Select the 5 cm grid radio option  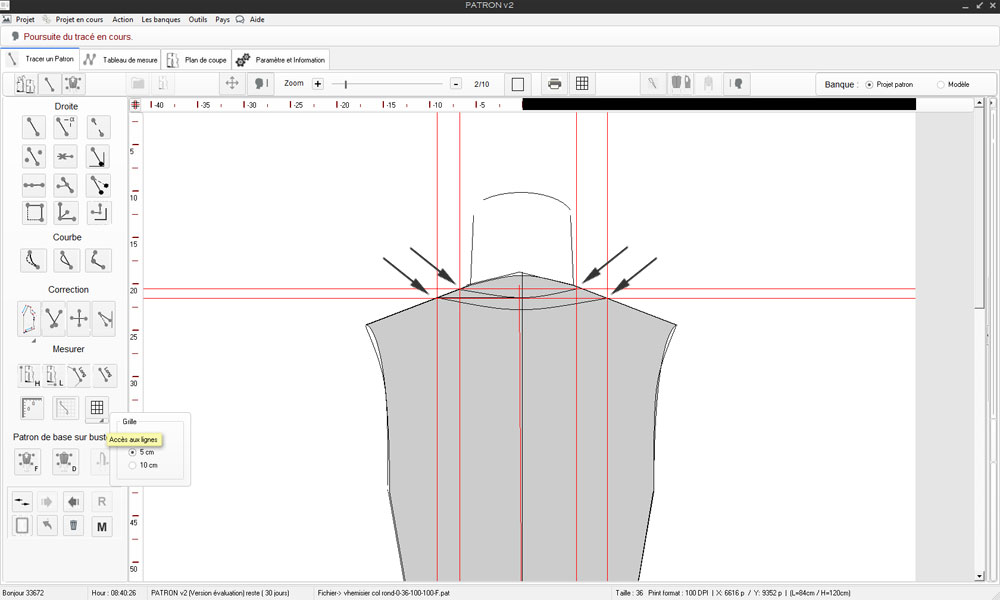click(133, 452)
